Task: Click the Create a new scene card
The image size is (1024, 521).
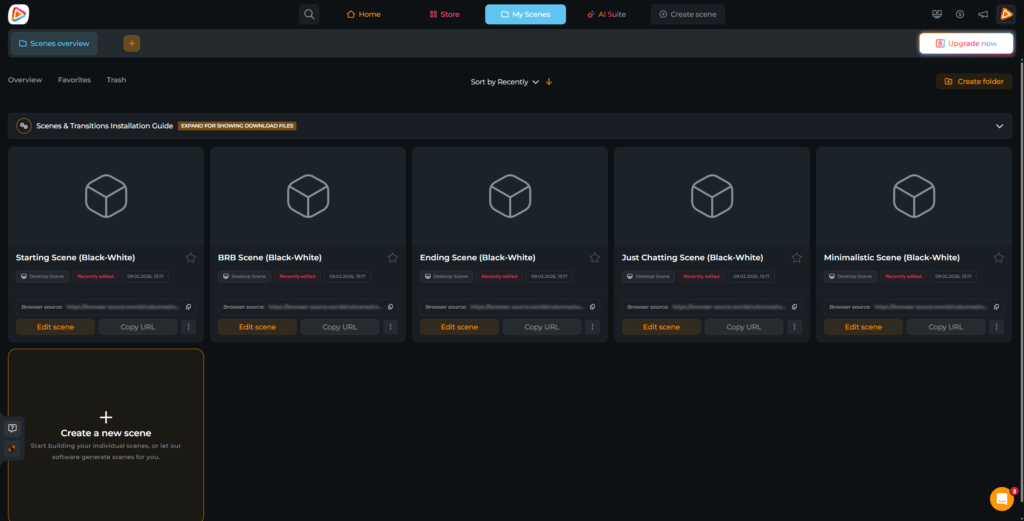Action: (106, 434)
